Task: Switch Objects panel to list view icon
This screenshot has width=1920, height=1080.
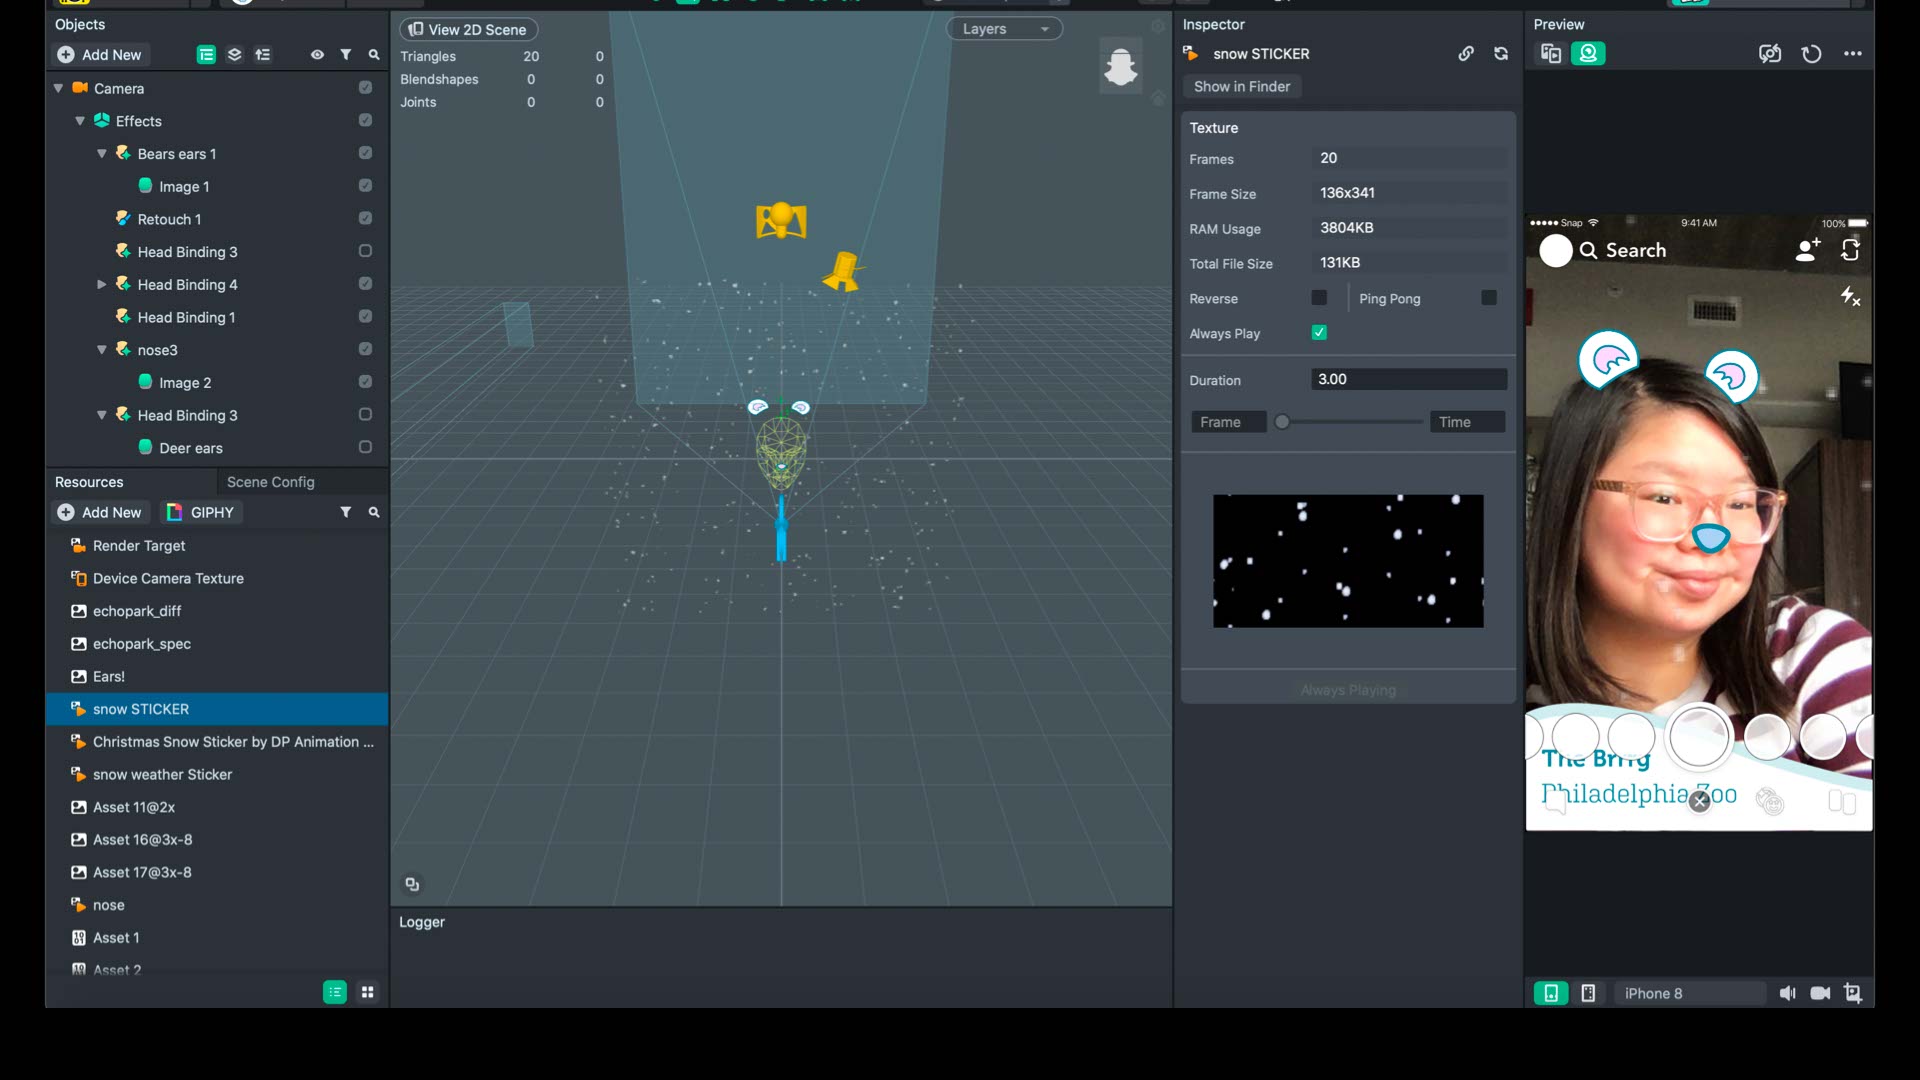Action: (x=206, y=55)
